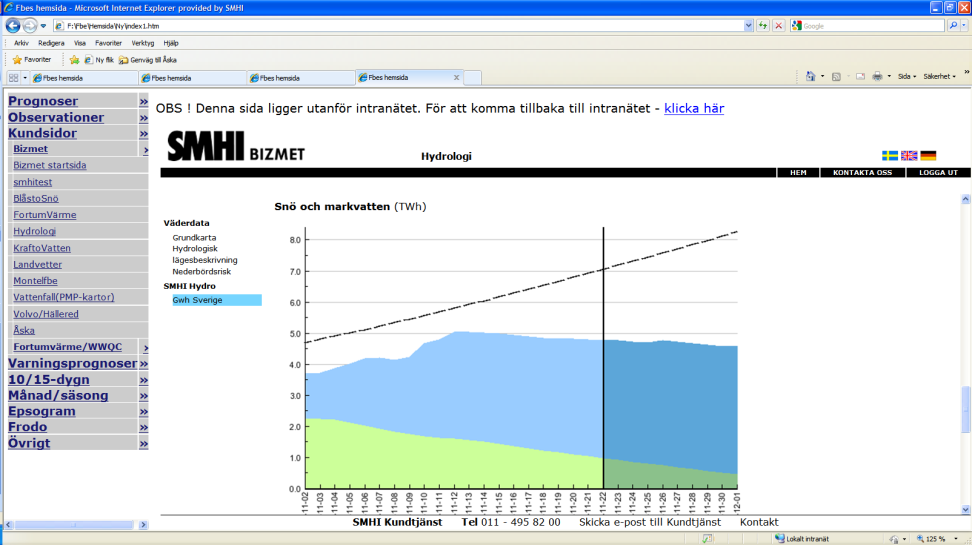Follow the klicka här link
Screen dimensions: 972x545
694,108
